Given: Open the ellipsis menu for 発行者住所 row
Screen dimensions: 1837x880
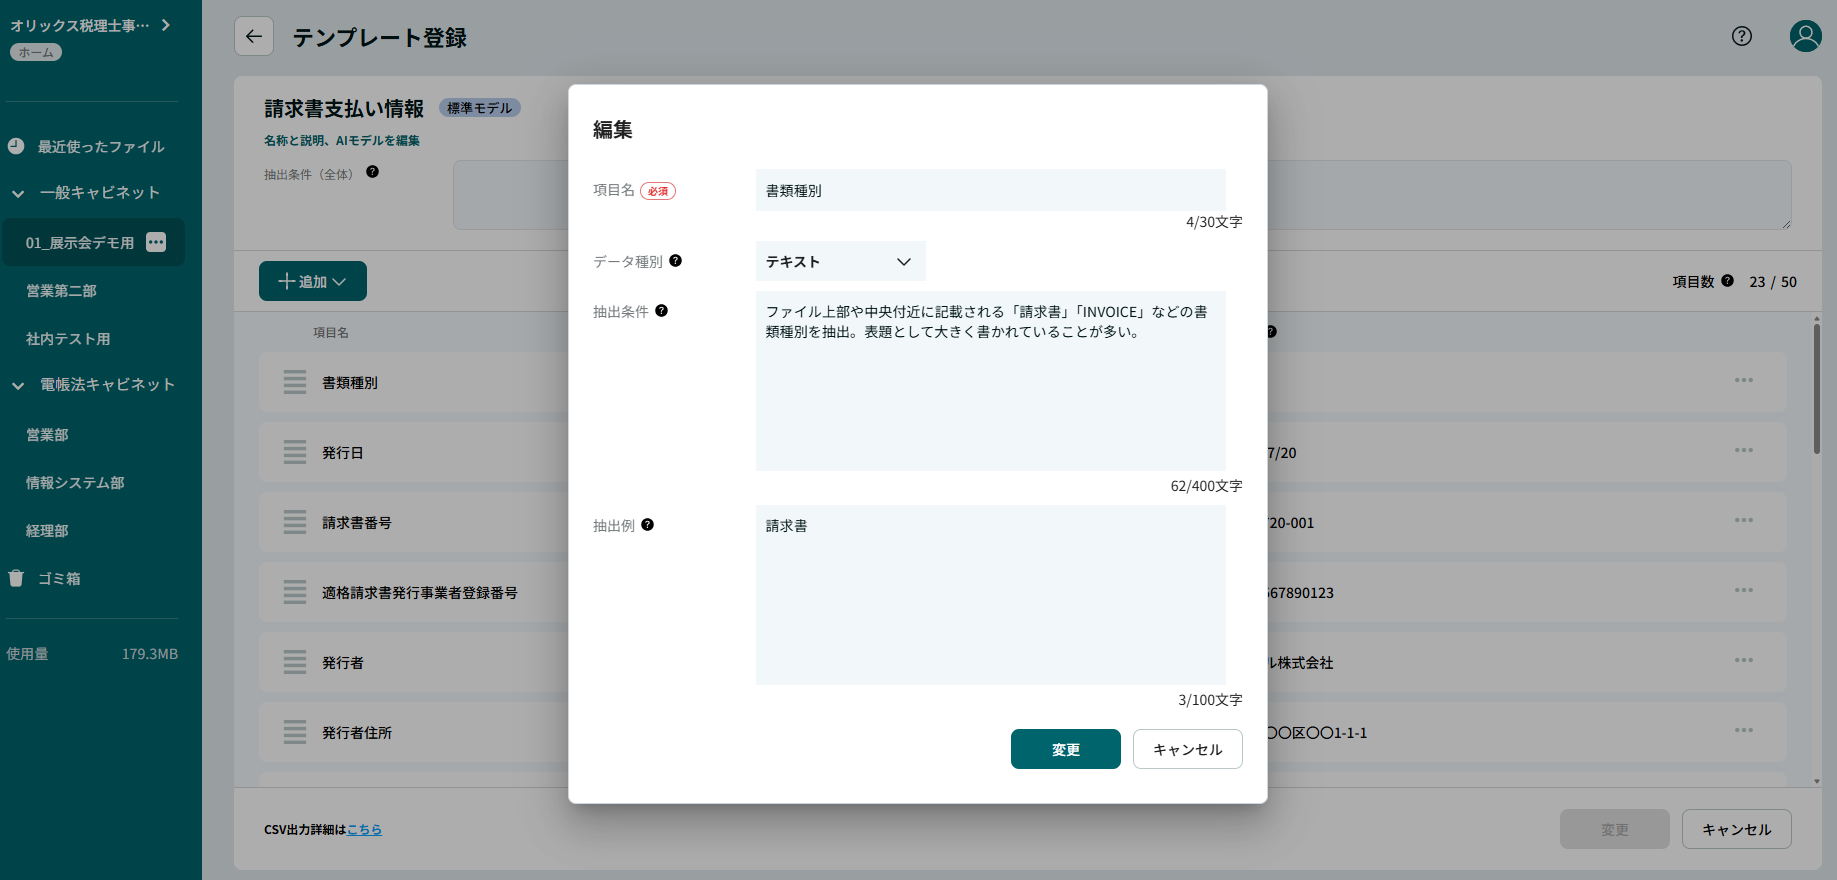Looking at the screenshot, I should click(x=1744, y=730).
